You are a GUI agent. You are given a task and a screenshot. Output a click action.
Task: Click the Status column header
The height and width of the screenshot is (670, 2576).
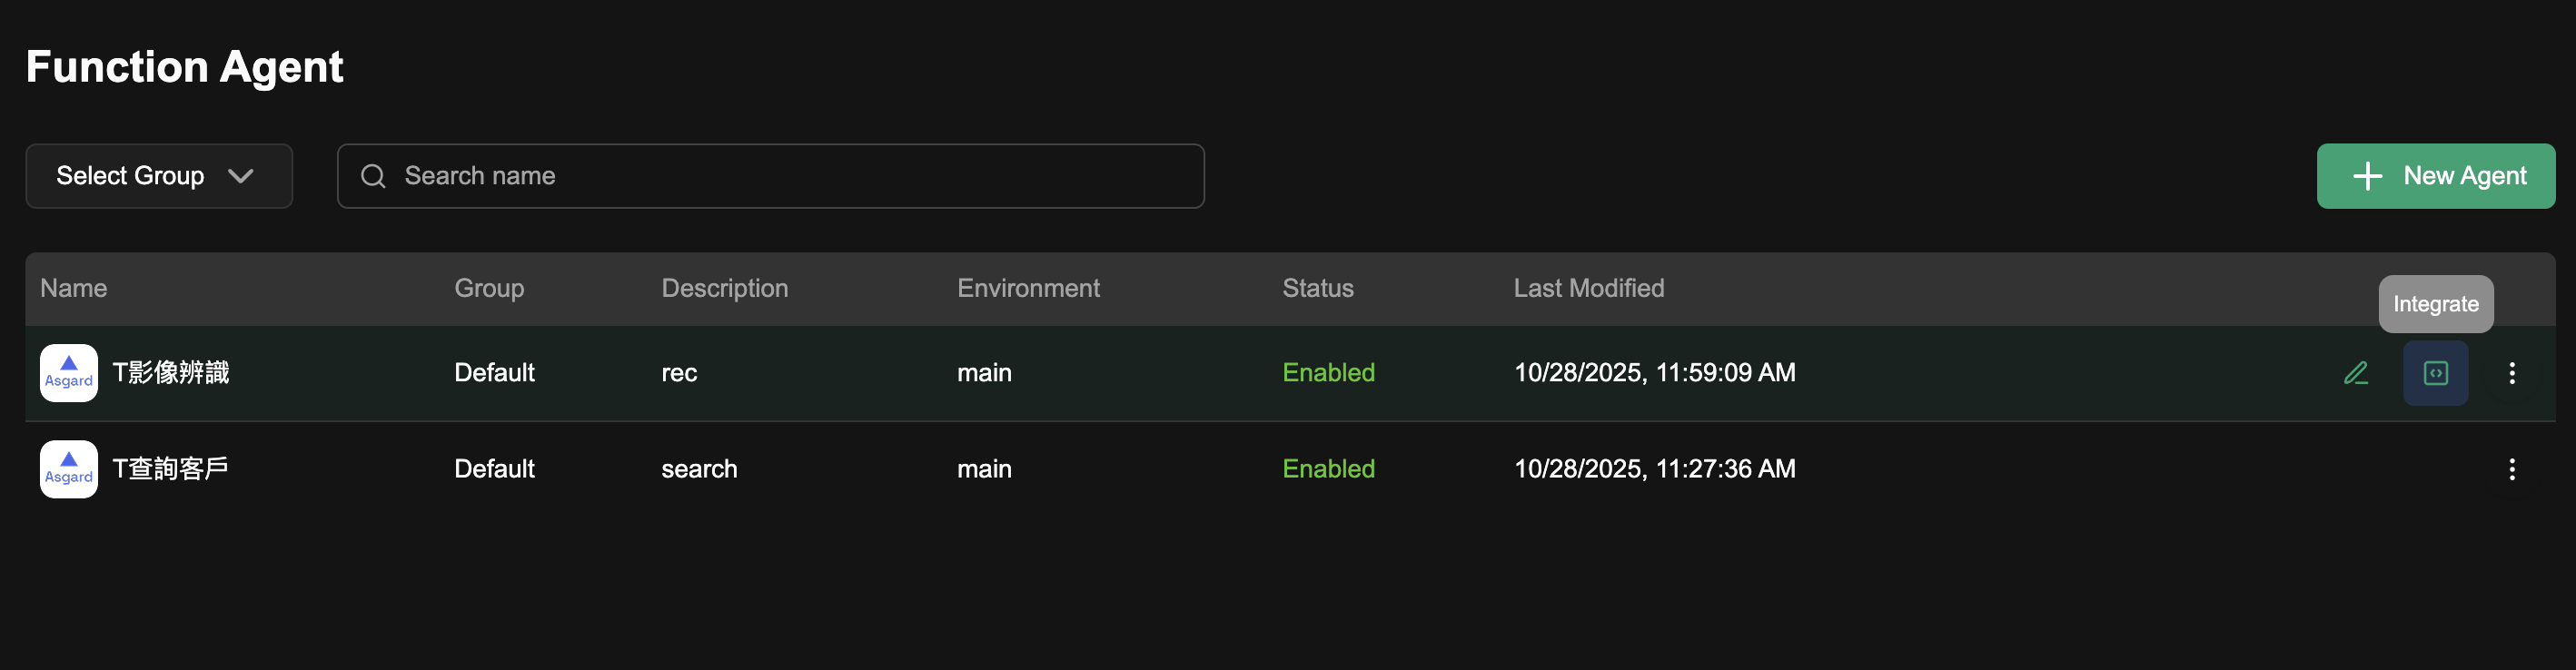tap(1317, 288)
